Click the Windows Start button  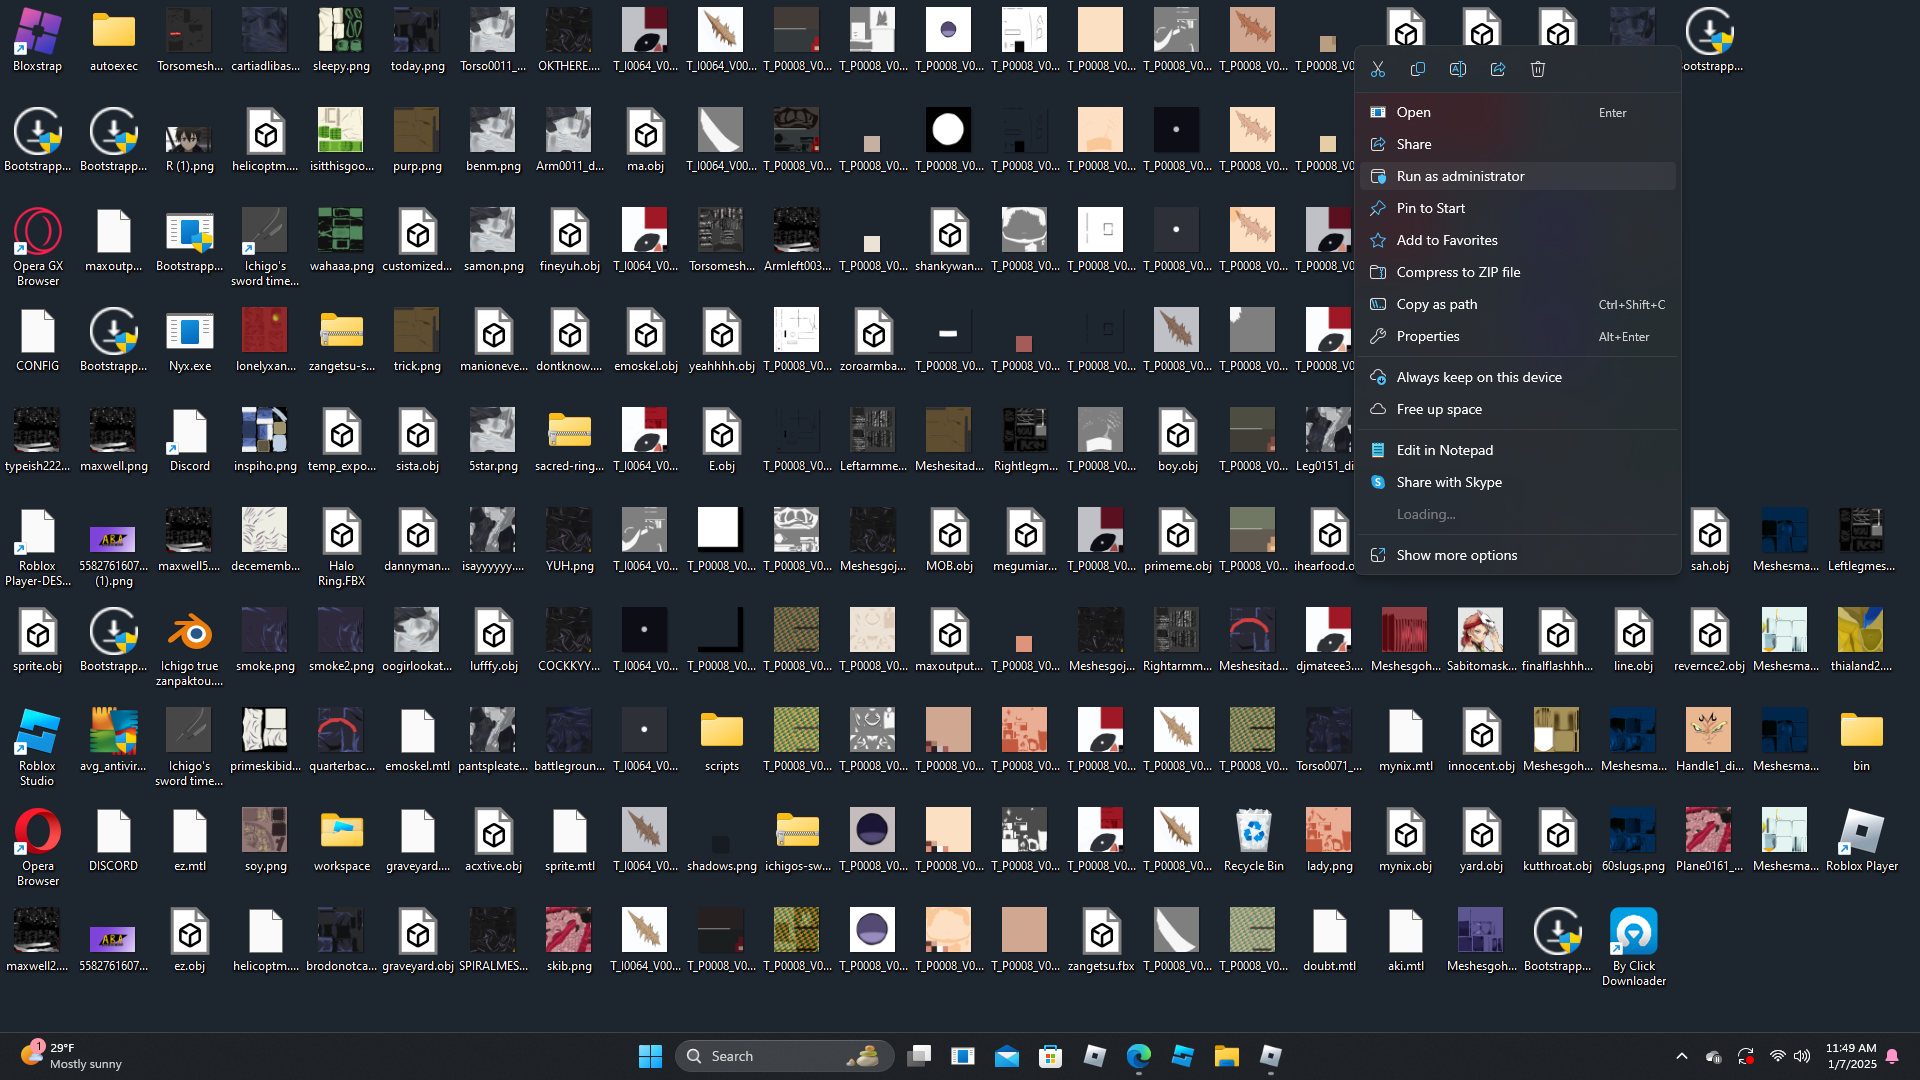(x=650, y=1056)
